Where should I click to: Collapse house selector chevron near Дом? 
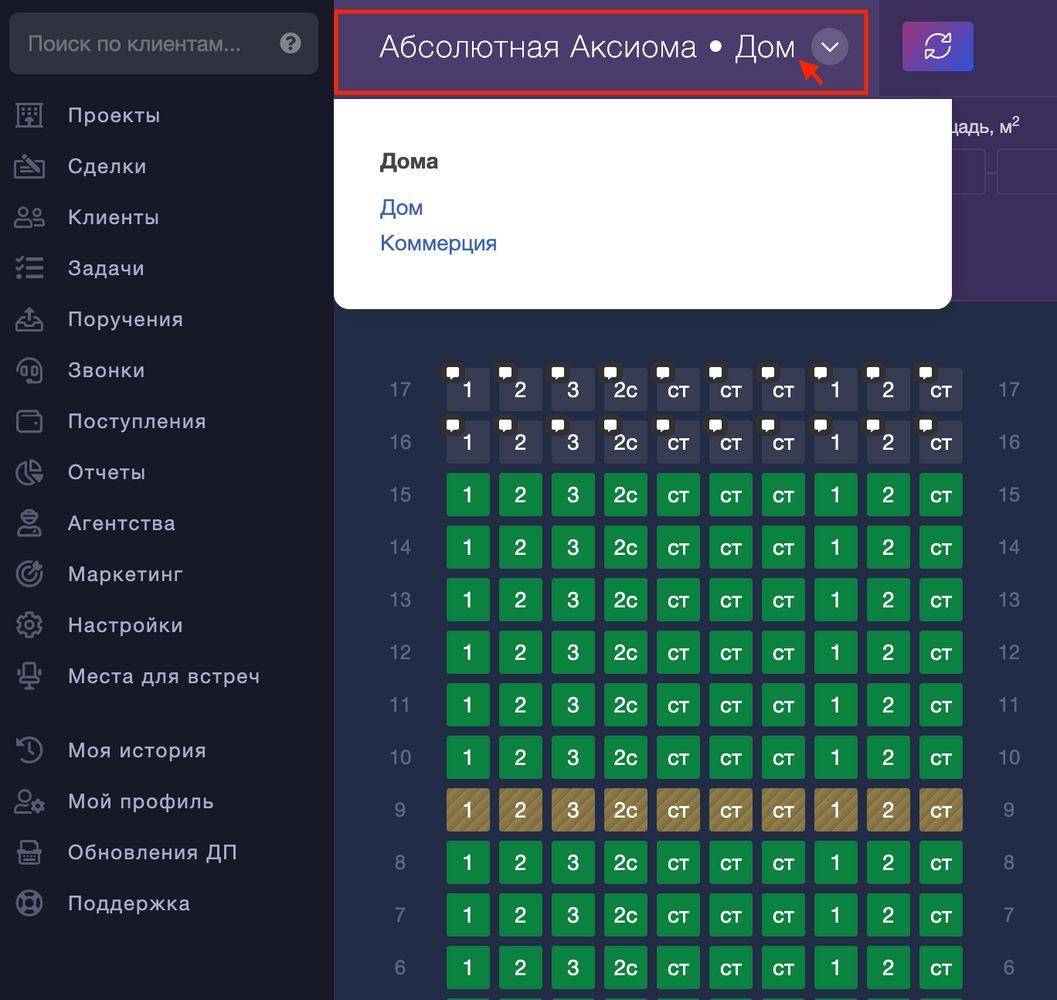(829, 47)
